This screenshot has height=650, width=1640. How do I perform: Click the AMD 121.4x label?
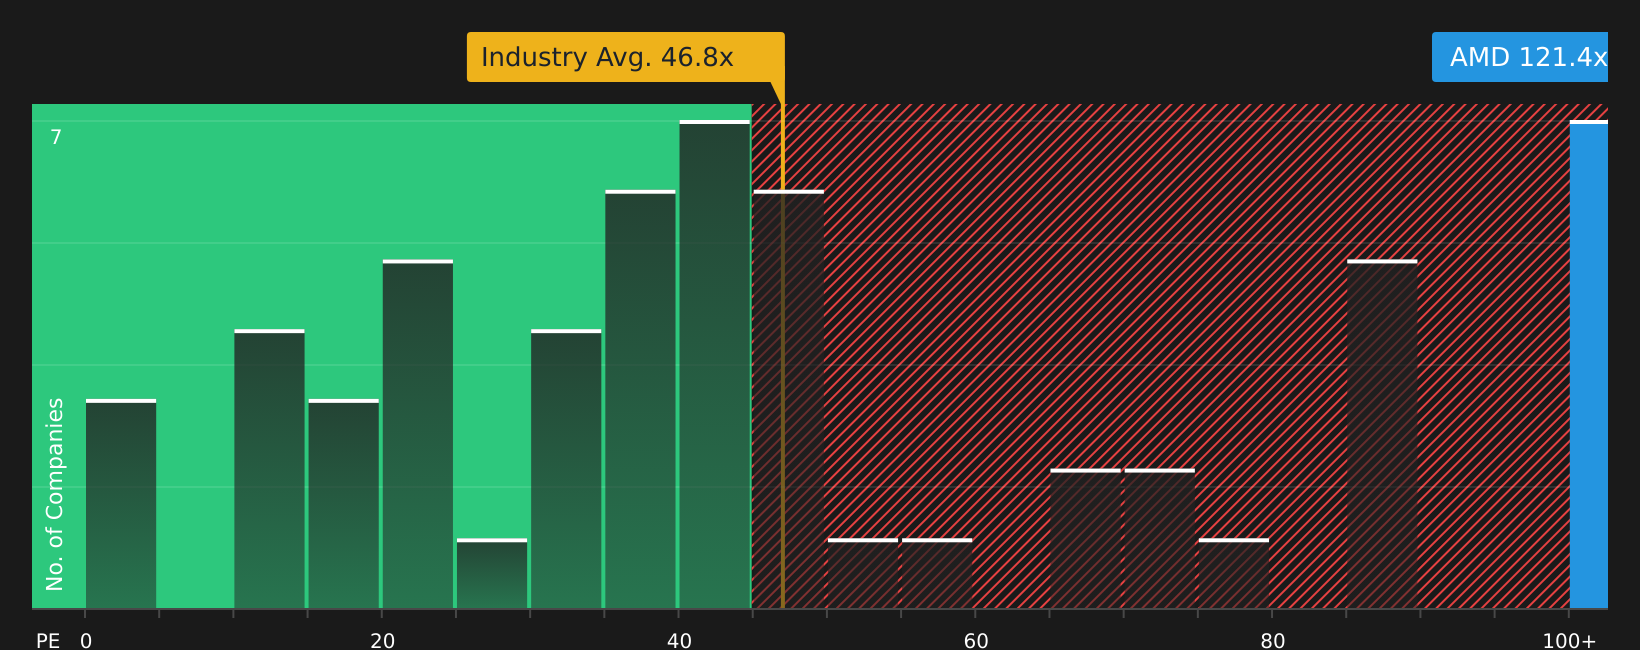click(x=1520, y=57)
